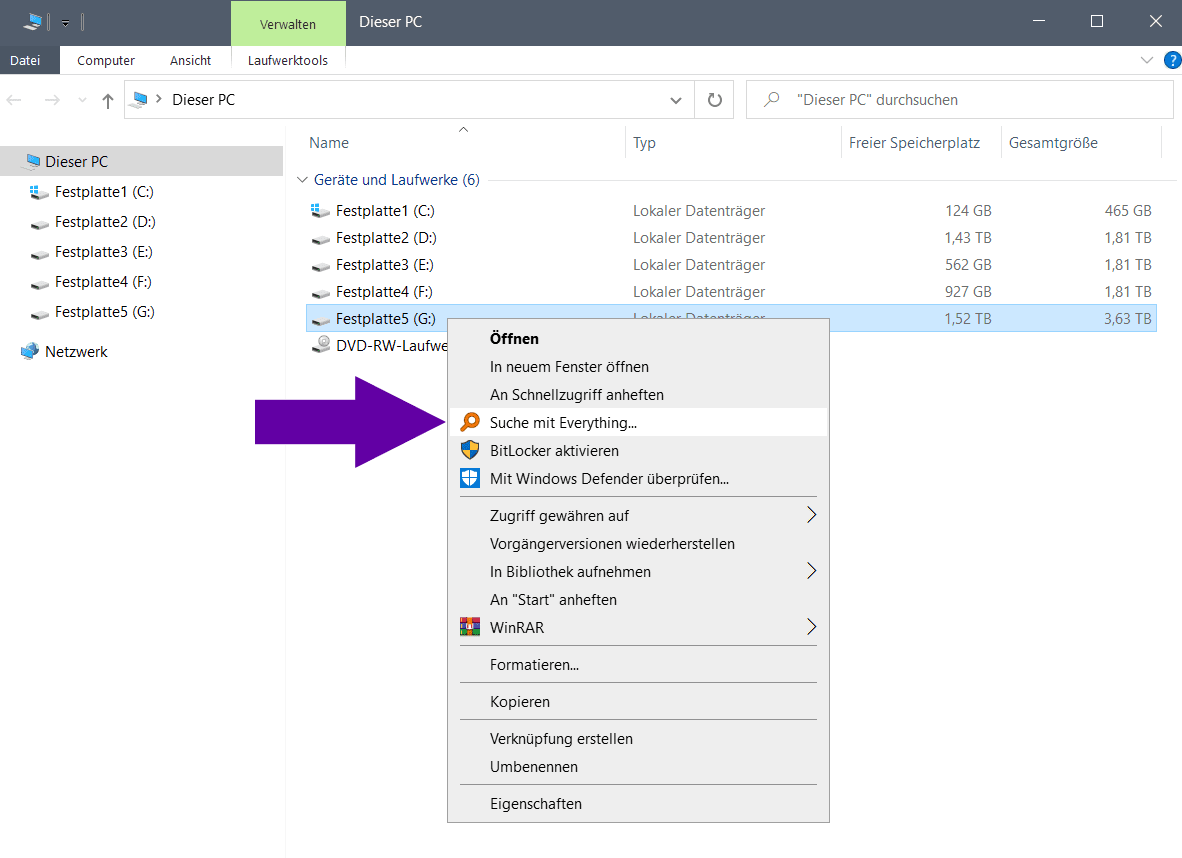Click the BitLocker shield icon
The image size is (1182, 858).
pyautogui.click(x=469, y=451)
